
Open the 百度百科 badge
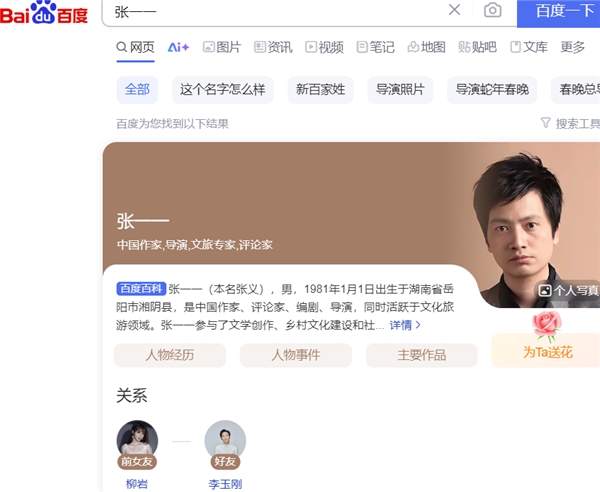coord(141,288)
